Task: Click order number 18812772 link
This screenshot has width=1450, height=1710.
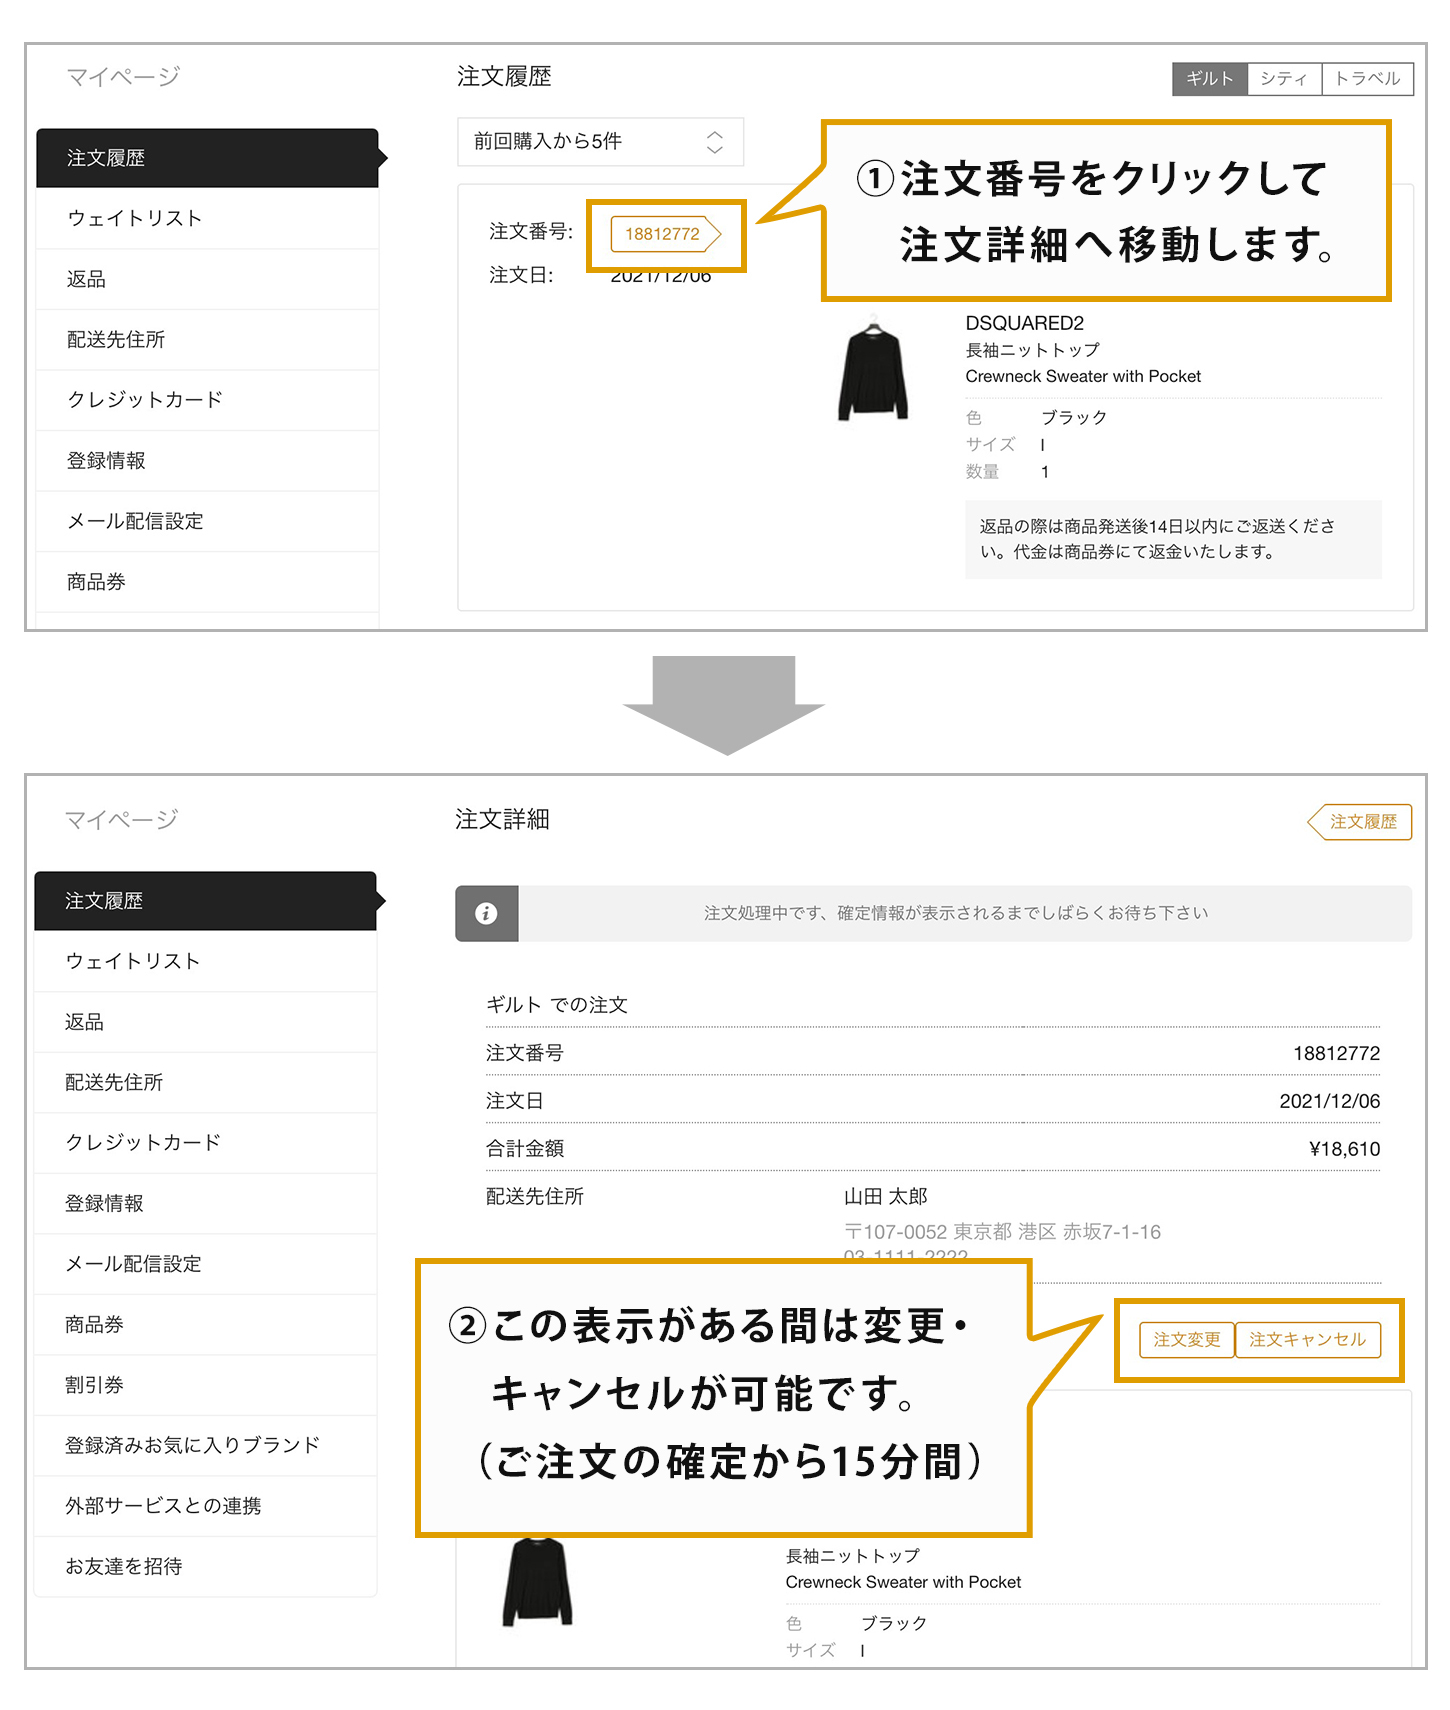Action: click(664, 234)
